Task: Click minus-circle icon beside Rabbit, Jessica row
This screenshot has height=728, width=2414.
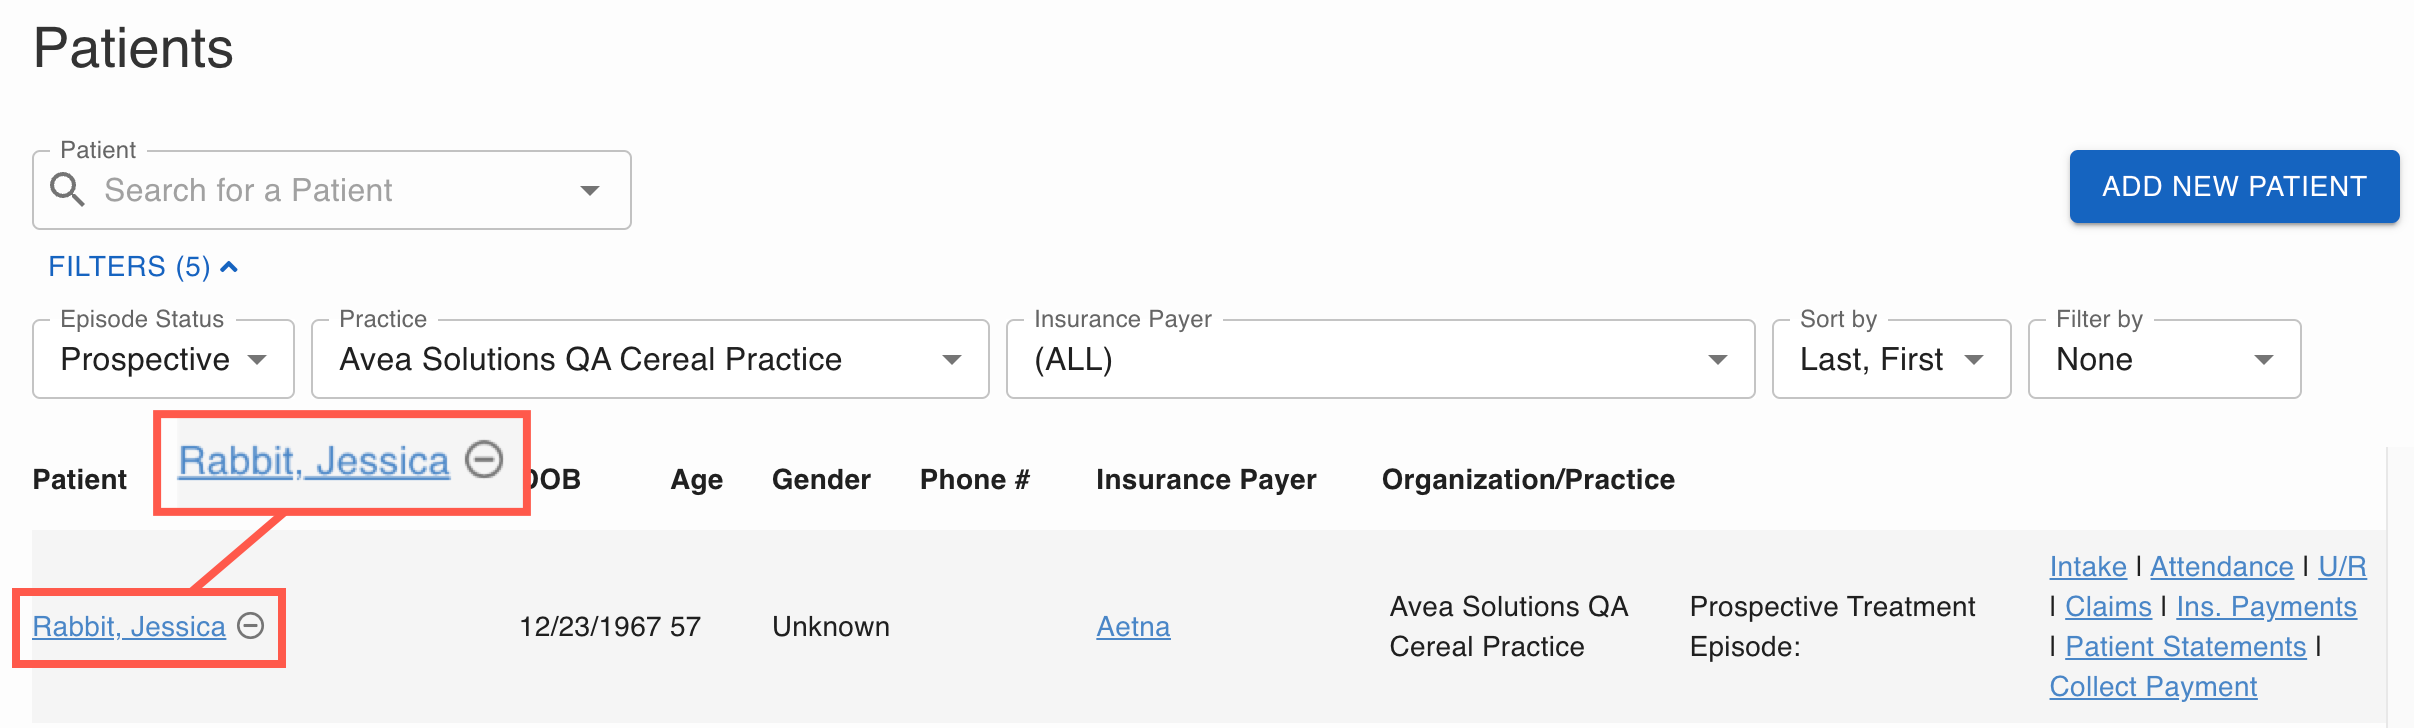Action: pyautogui.click(x=251, y=626)
